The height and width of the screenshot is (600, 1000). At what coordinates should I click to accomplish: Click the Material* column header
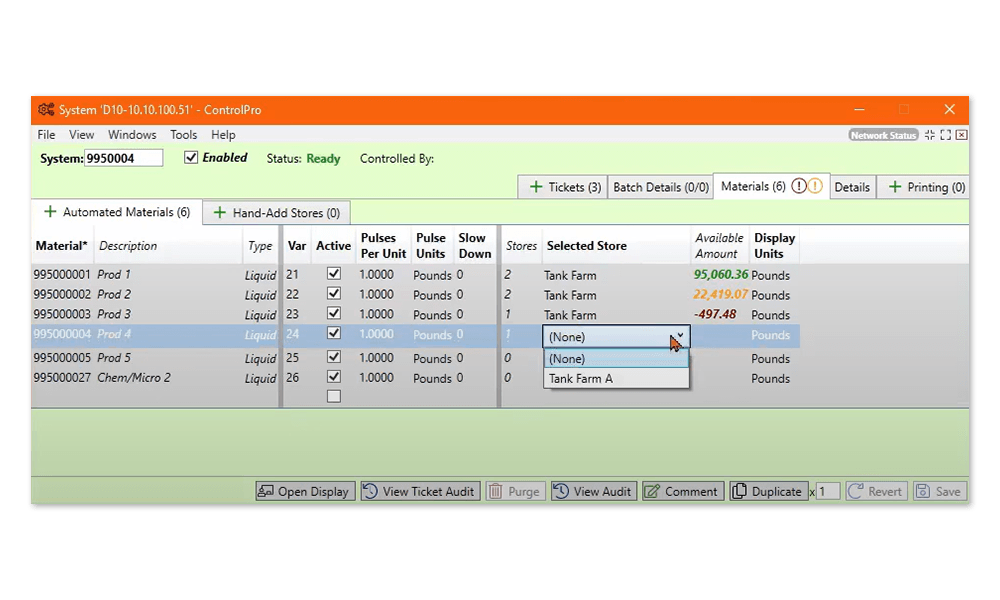point(61,245)
